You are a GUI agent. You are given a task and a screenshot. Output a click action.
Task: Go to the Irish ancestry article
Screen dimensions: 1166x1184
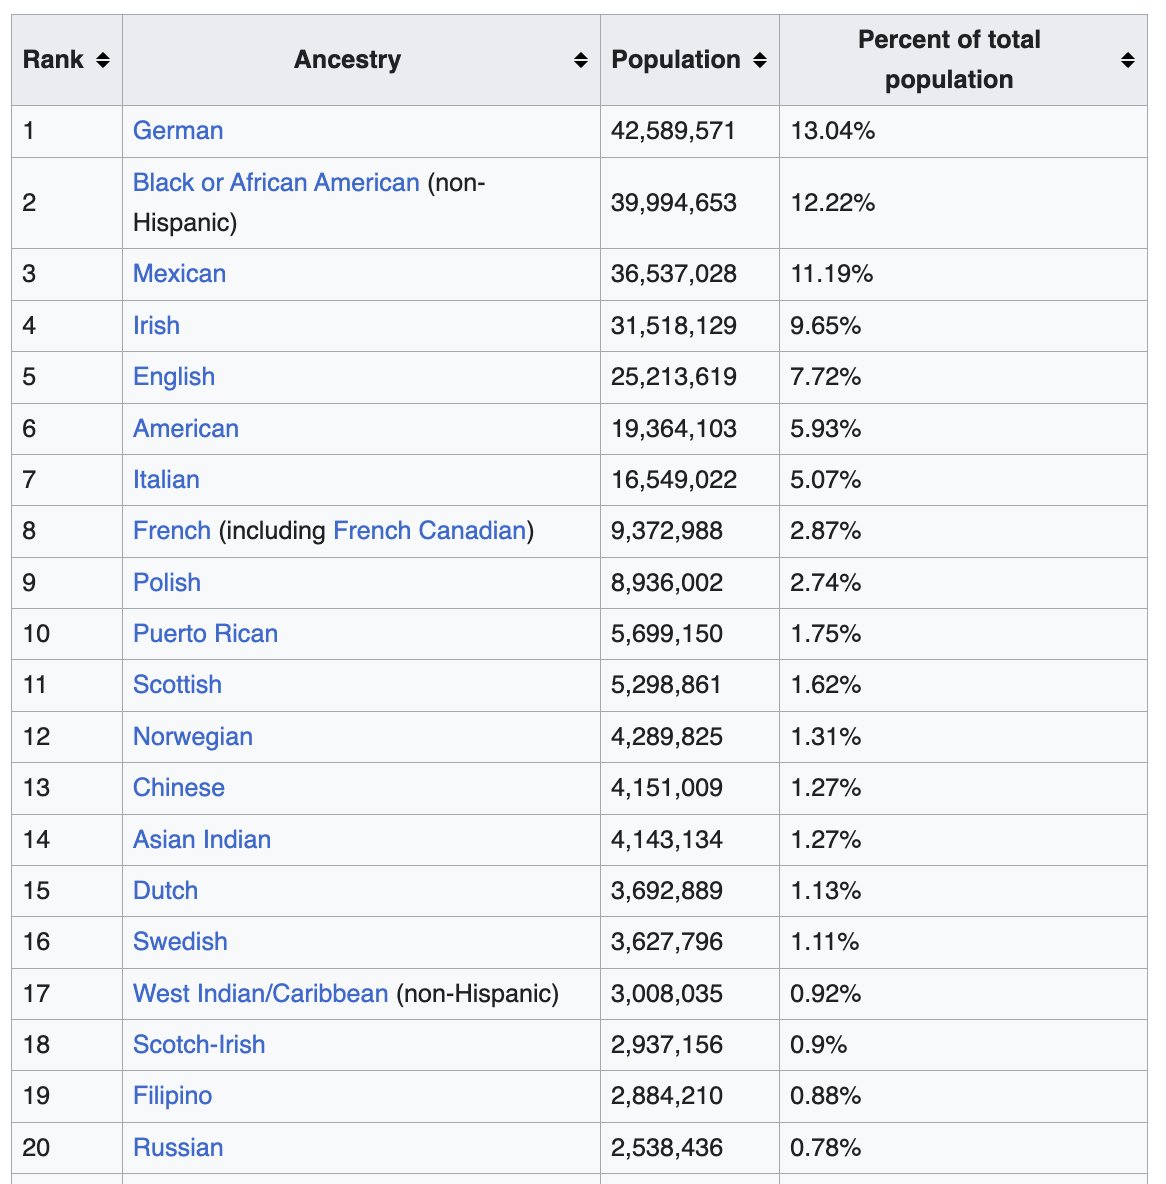click(x=156, y=326)
